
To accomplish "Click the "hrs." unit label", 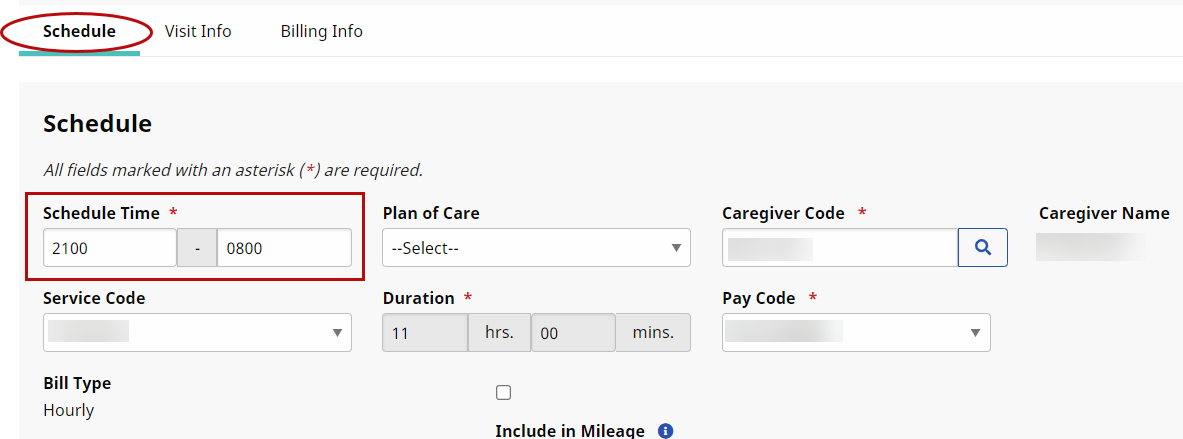I will (x=499, y=333).
